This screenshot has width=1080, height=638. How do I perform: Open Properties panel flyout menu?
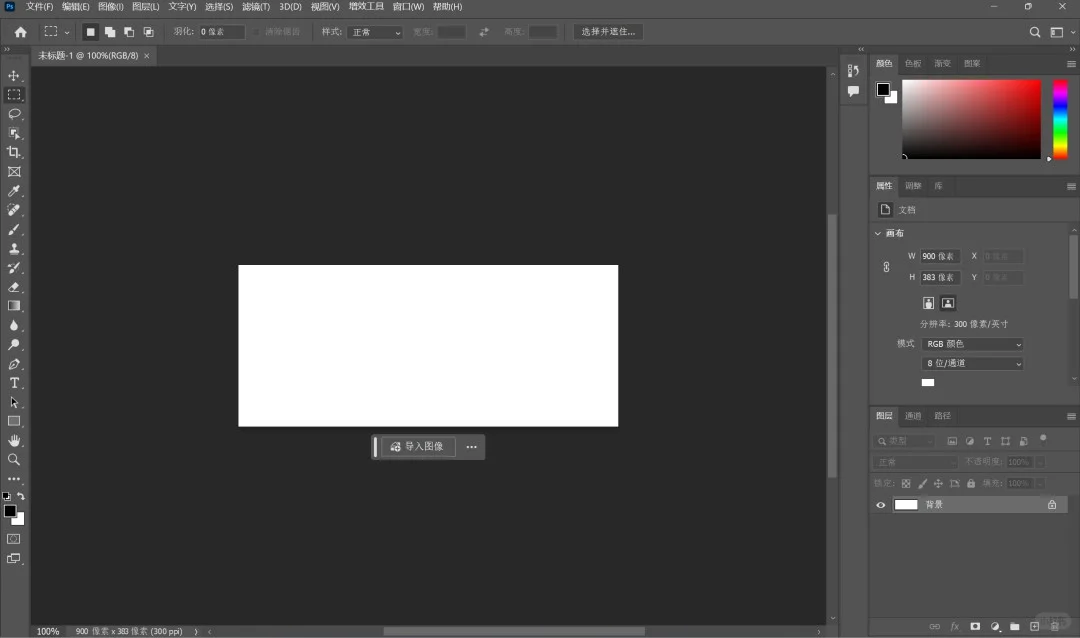tap(1071, 187)
